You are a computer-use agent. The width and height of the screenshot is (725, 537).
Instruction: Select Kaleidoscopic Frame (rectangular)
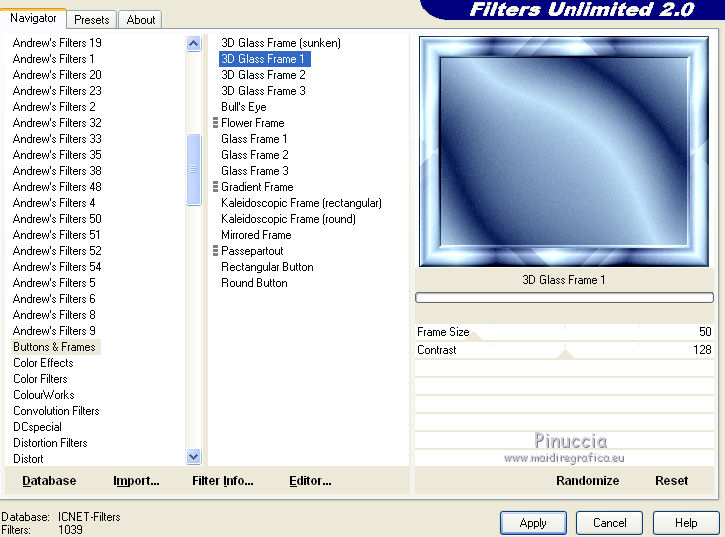pos(301,203)
